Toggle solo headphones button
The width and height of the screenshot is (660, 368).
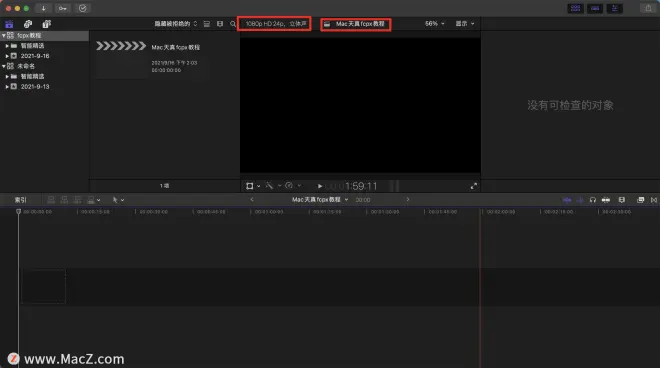[593, 200]
